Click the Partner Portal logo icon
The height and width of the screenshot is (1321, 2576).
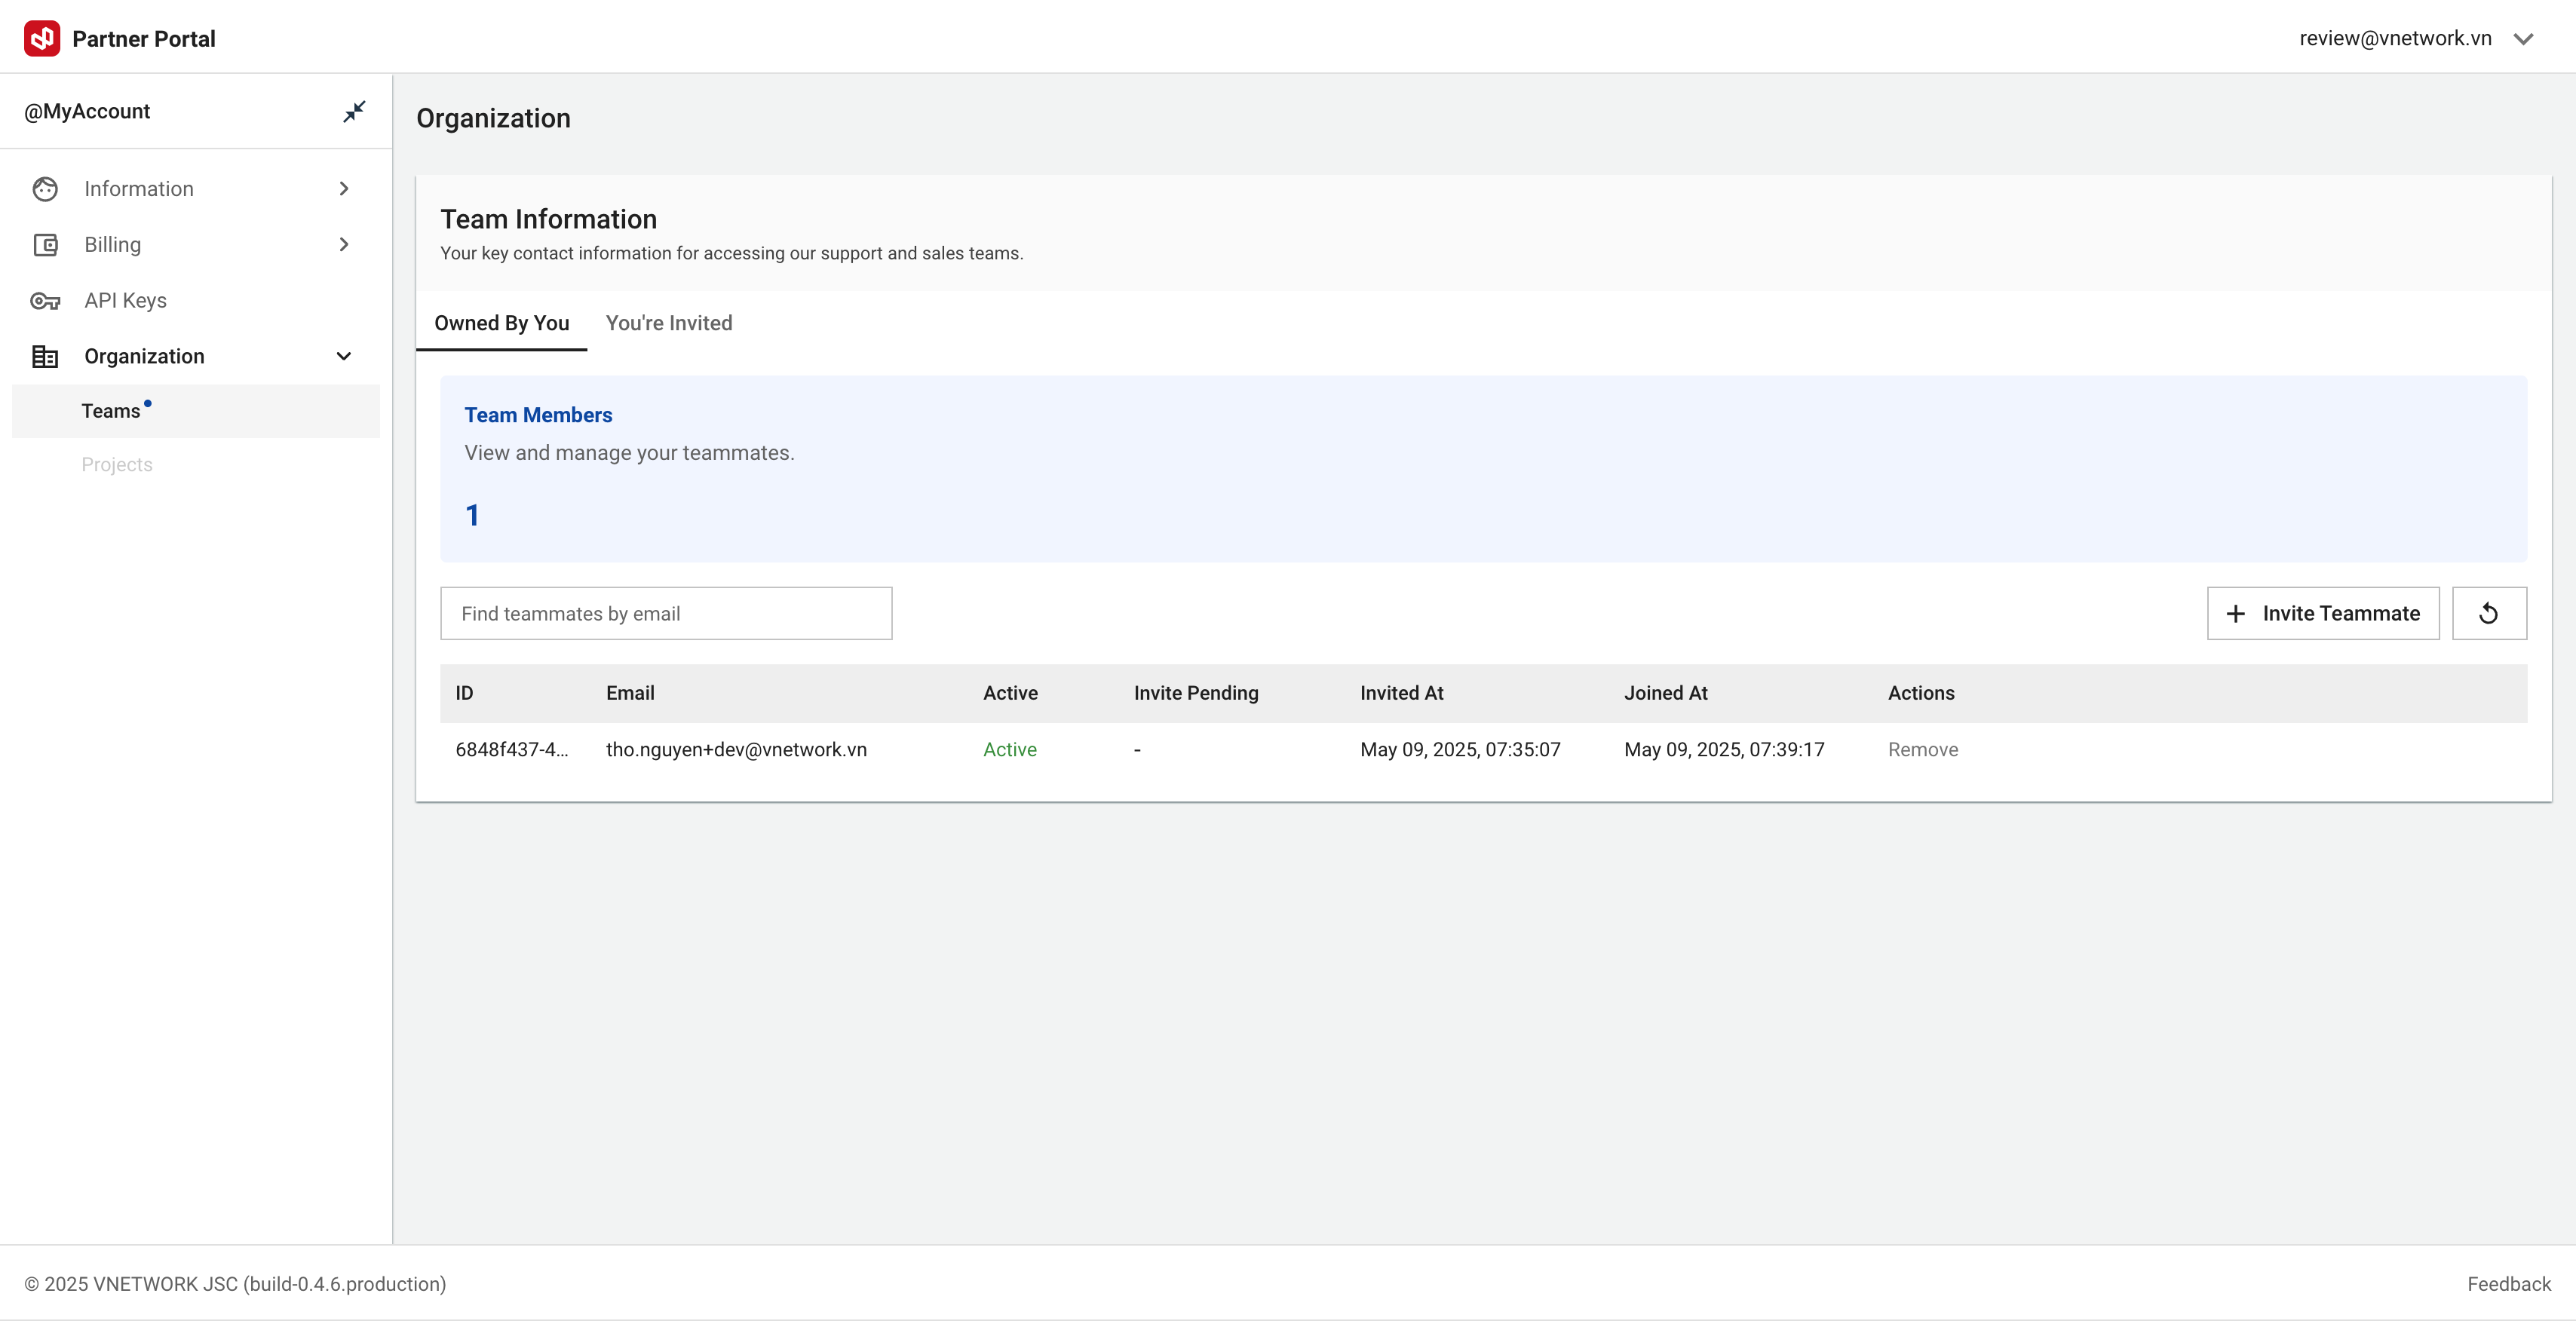(42, 38)
